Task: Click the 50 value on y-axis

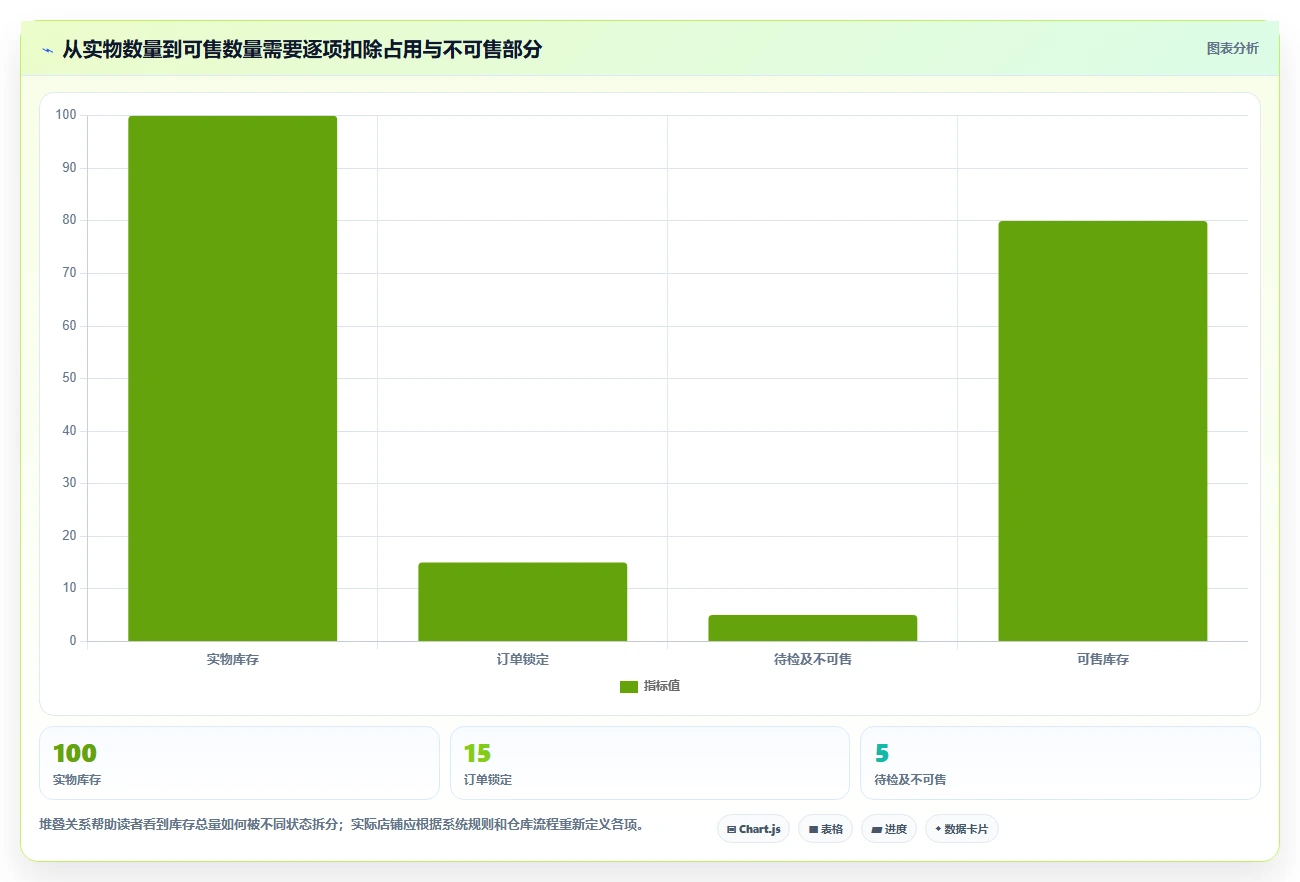Action: pos(69,378)
